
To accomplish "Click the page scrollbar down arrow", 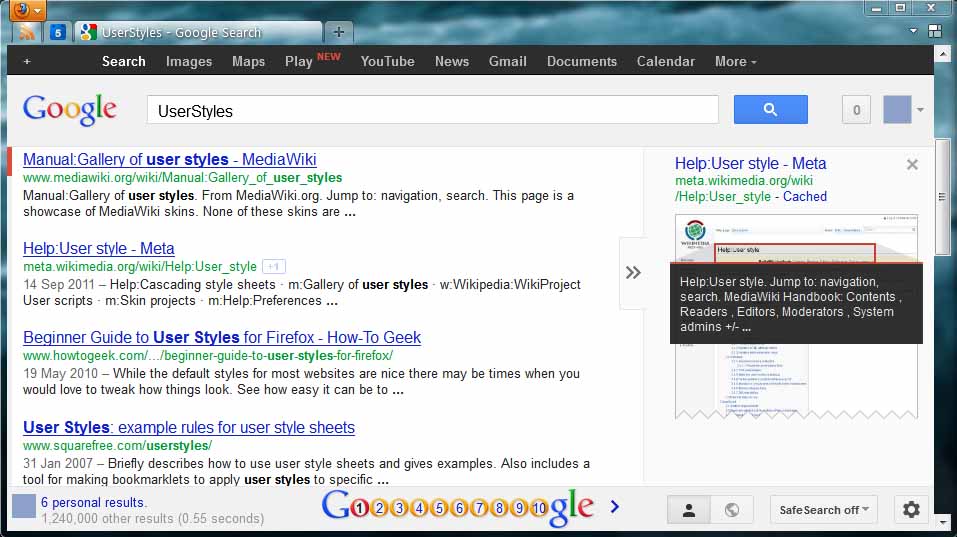I will (x=942, y=523).
